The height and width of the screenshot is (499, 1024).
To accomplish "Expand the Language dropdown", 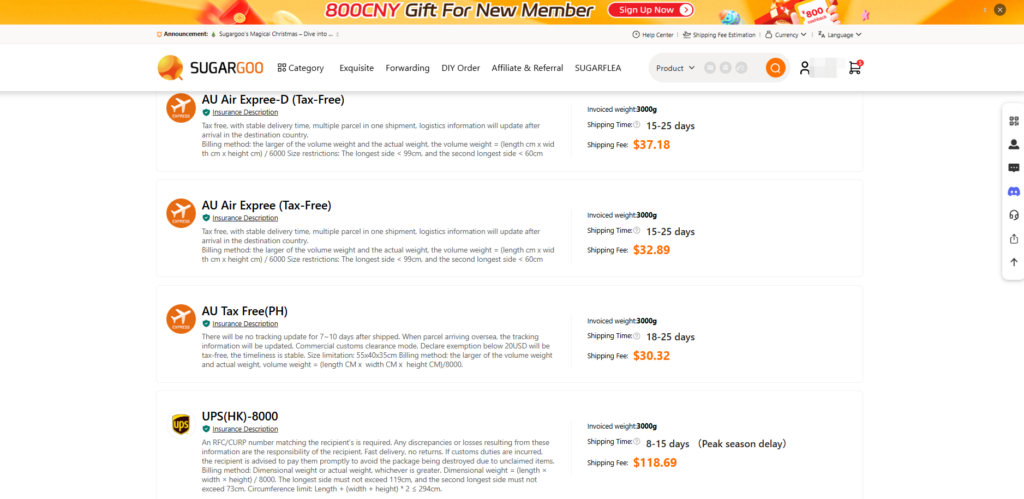I will 839,35.
